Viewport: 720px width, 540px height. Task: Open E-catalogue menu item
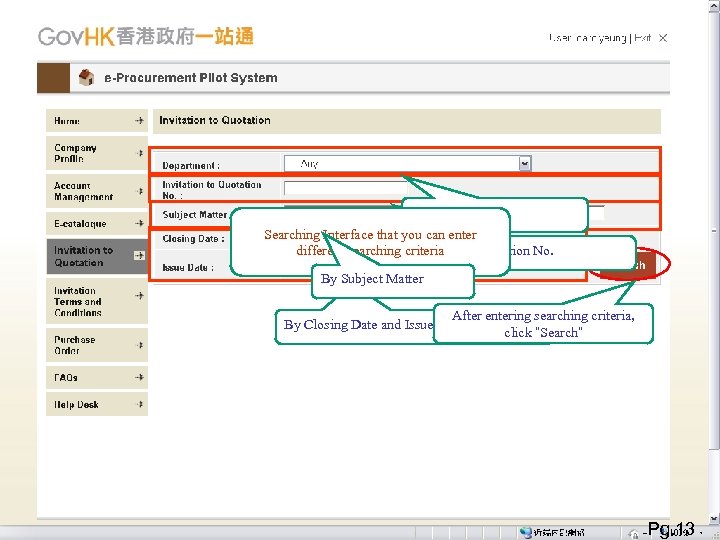[97, 224]
